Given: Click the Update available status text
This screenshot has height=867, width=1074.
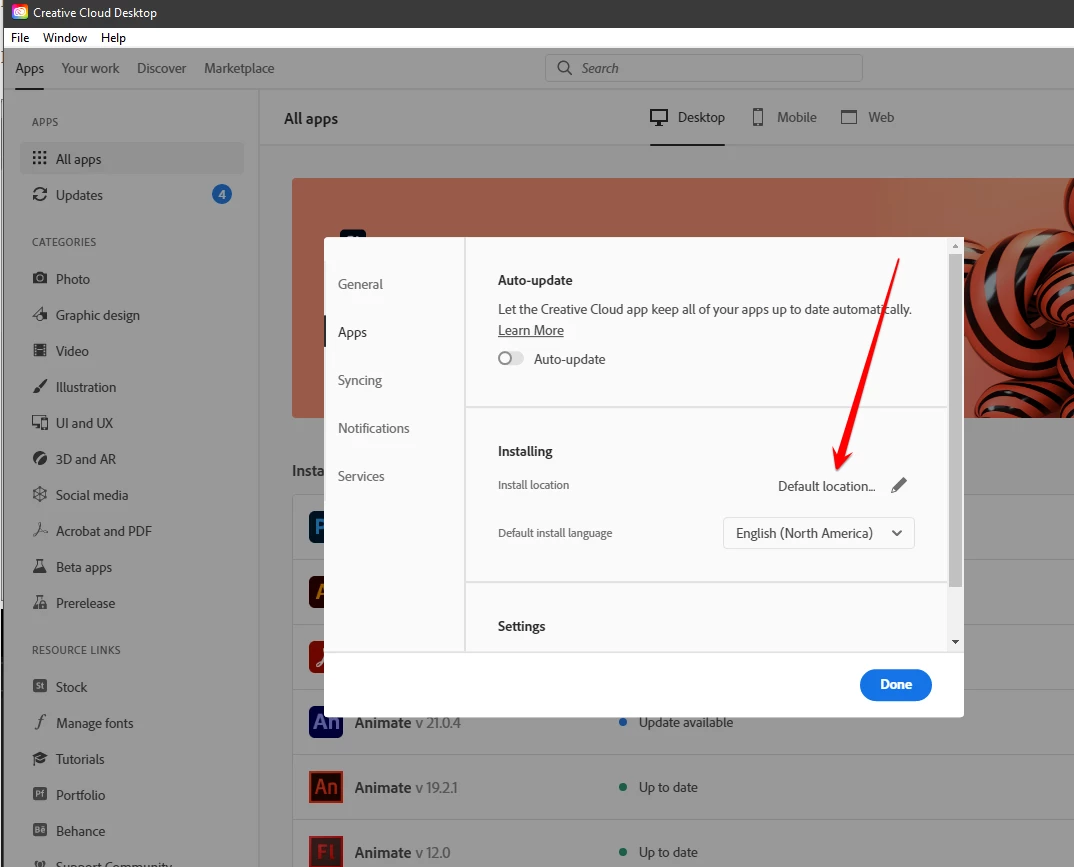Looking at the screenshot, I should point(686,722).
